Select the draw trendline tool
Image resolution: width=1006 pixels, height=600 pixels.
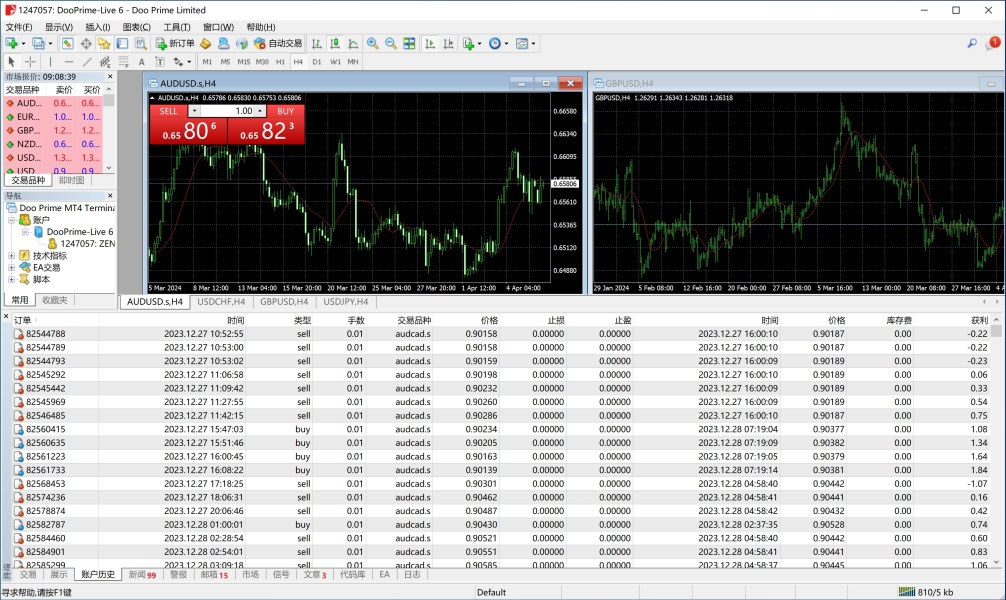87,62
